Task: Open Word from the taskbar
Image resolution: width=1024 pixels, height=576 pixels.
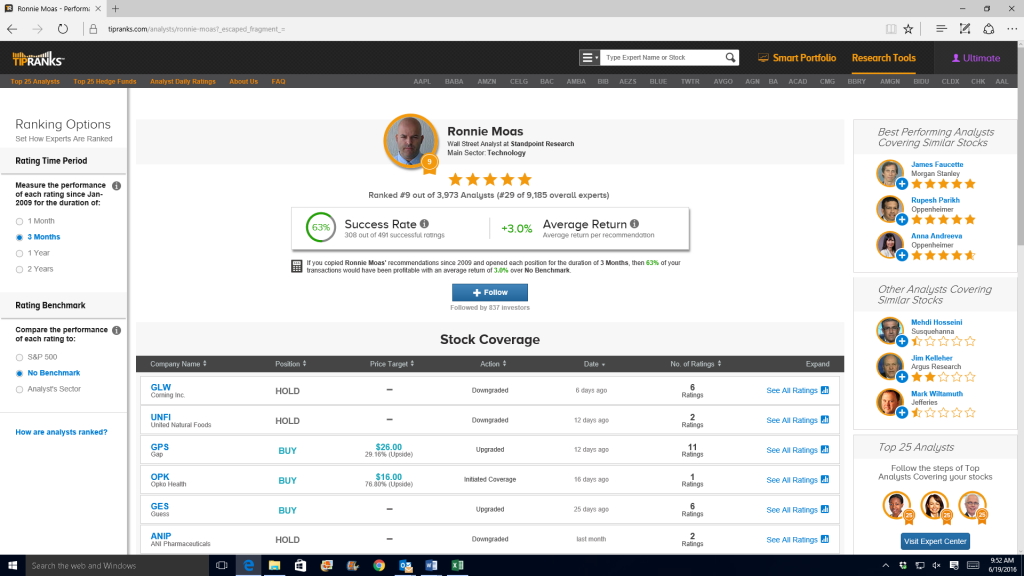Action: click(431, 566)
